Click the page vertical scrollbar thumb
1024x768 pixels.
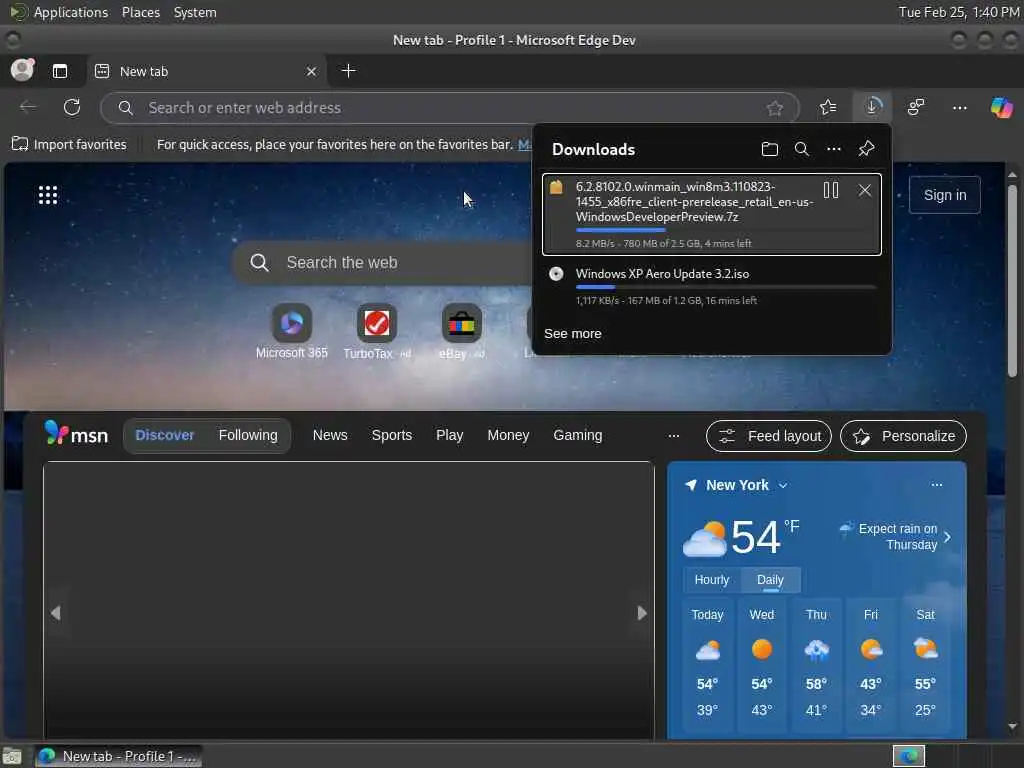pos(1012,280)
